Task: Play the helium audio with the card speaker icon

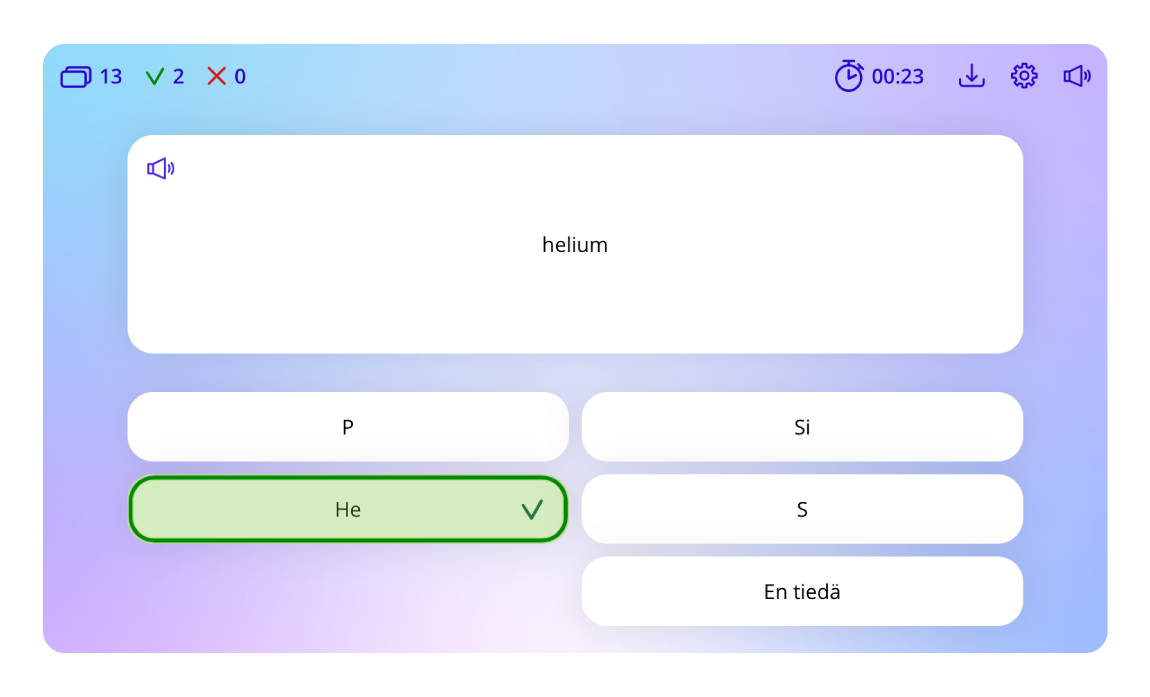Action: [160, 169]
